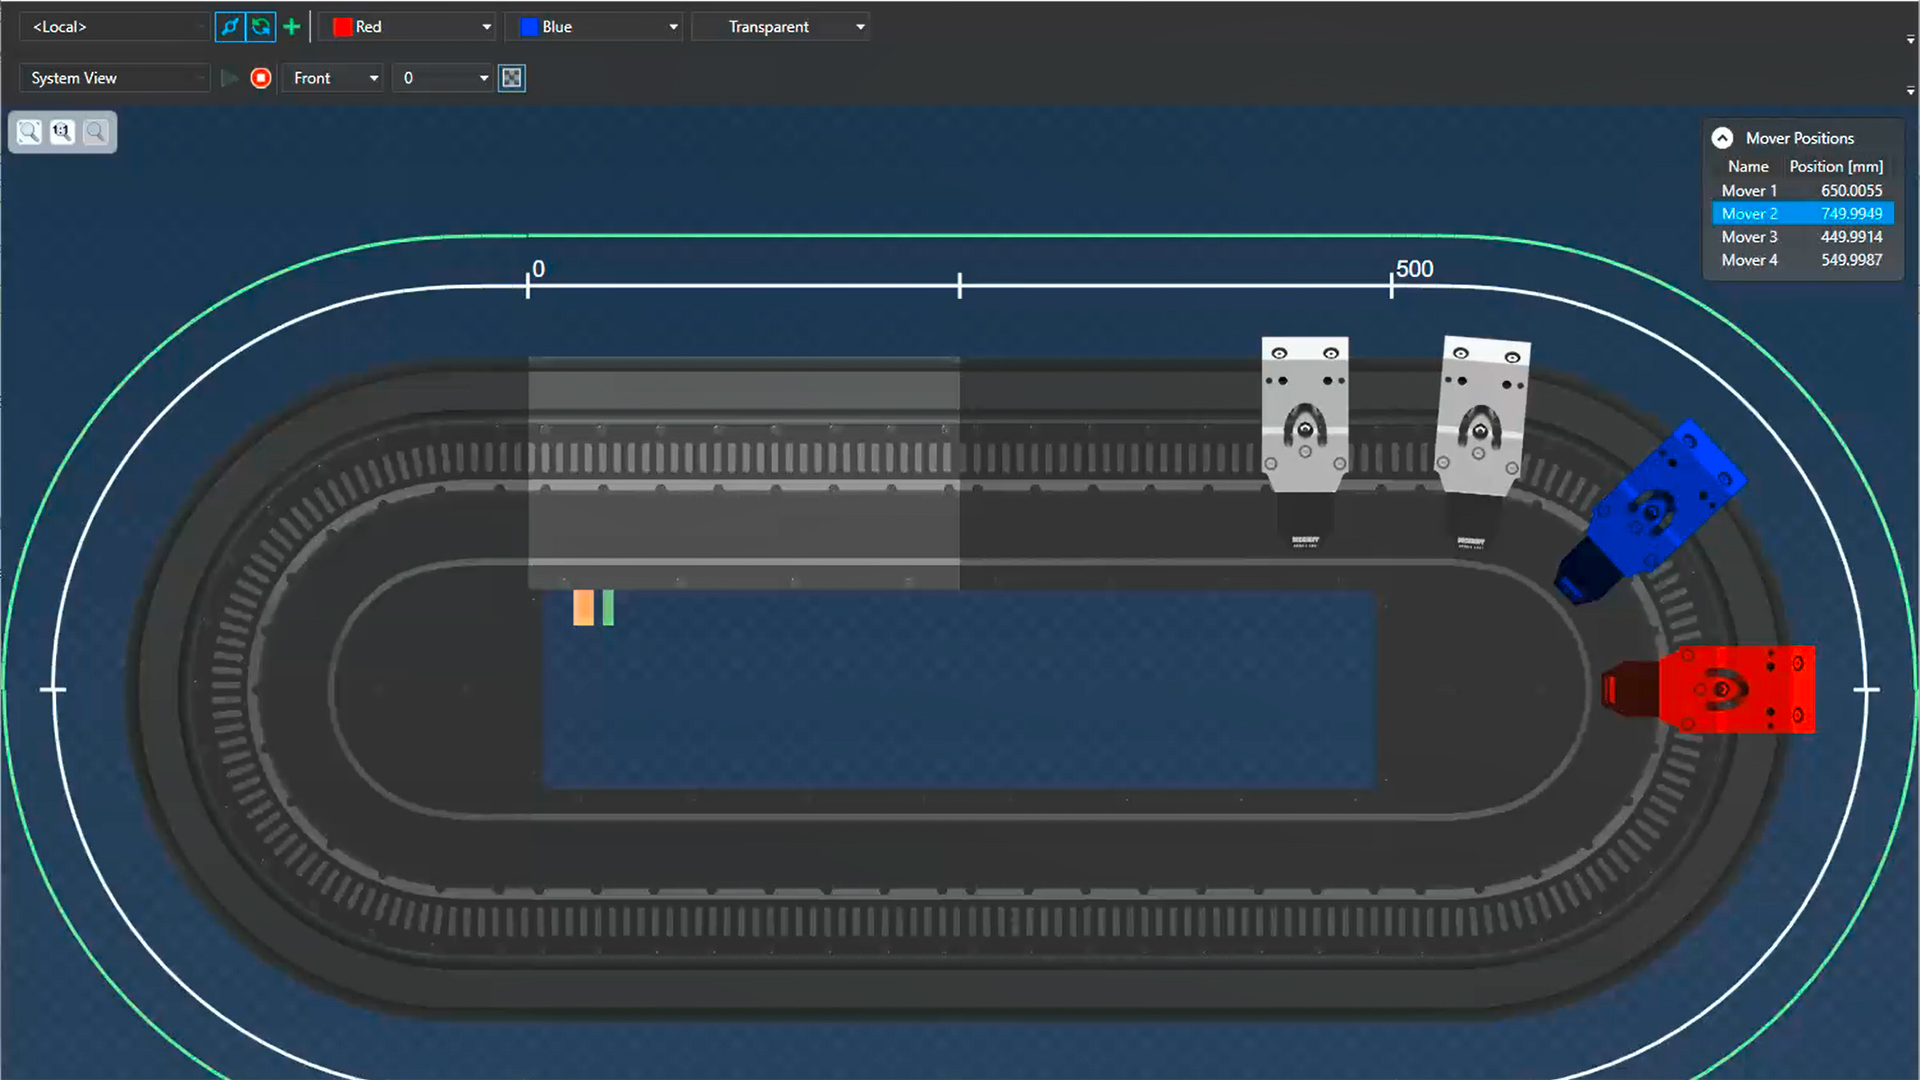Select the 1:1 zoom tool
The height and width of the screenshot is (1080, 1920).
click(62, 131)
